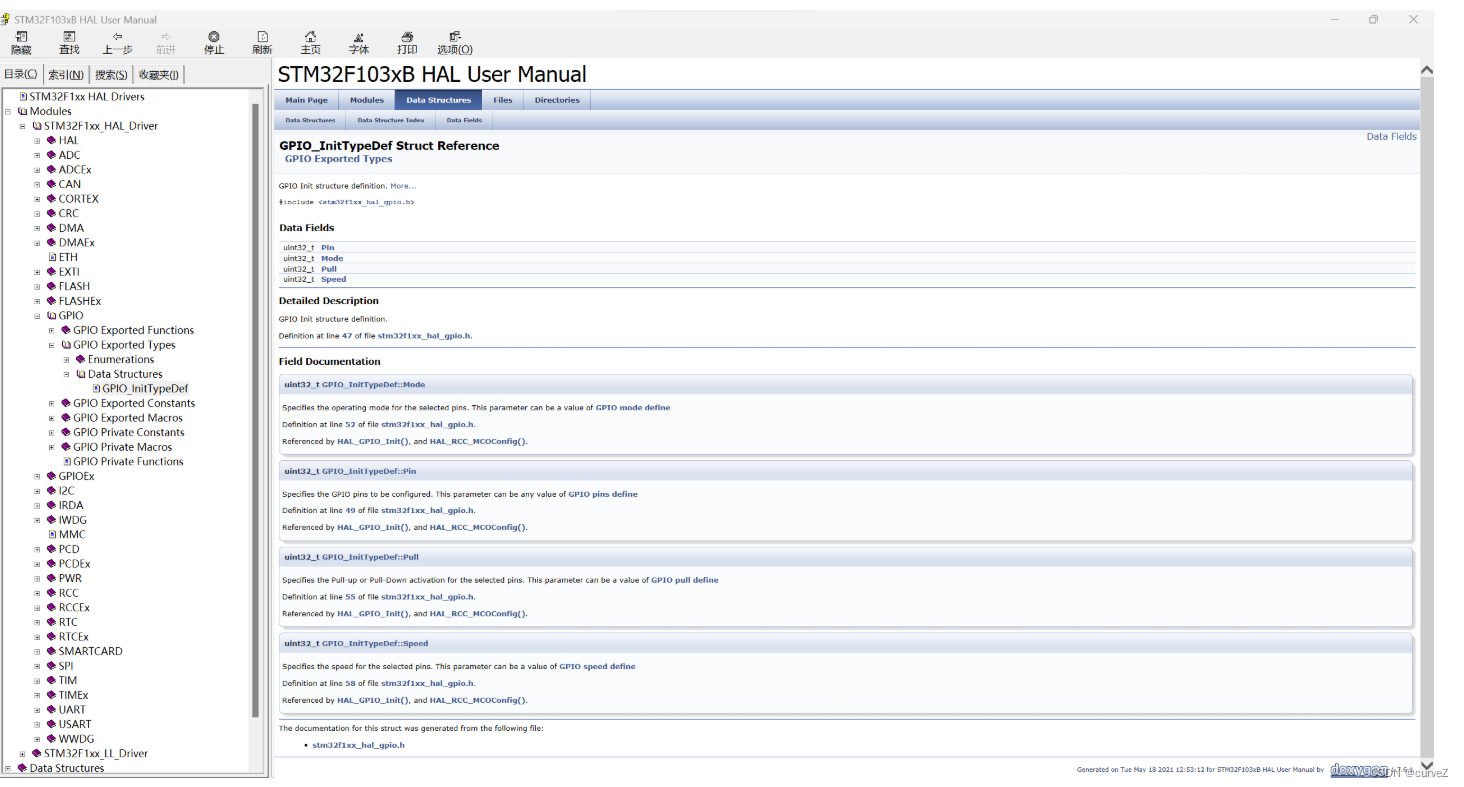Viewport: 1464px width, 787px height.
Task: Follow the GPIO Exported Types link
Action: pos(338,159)
